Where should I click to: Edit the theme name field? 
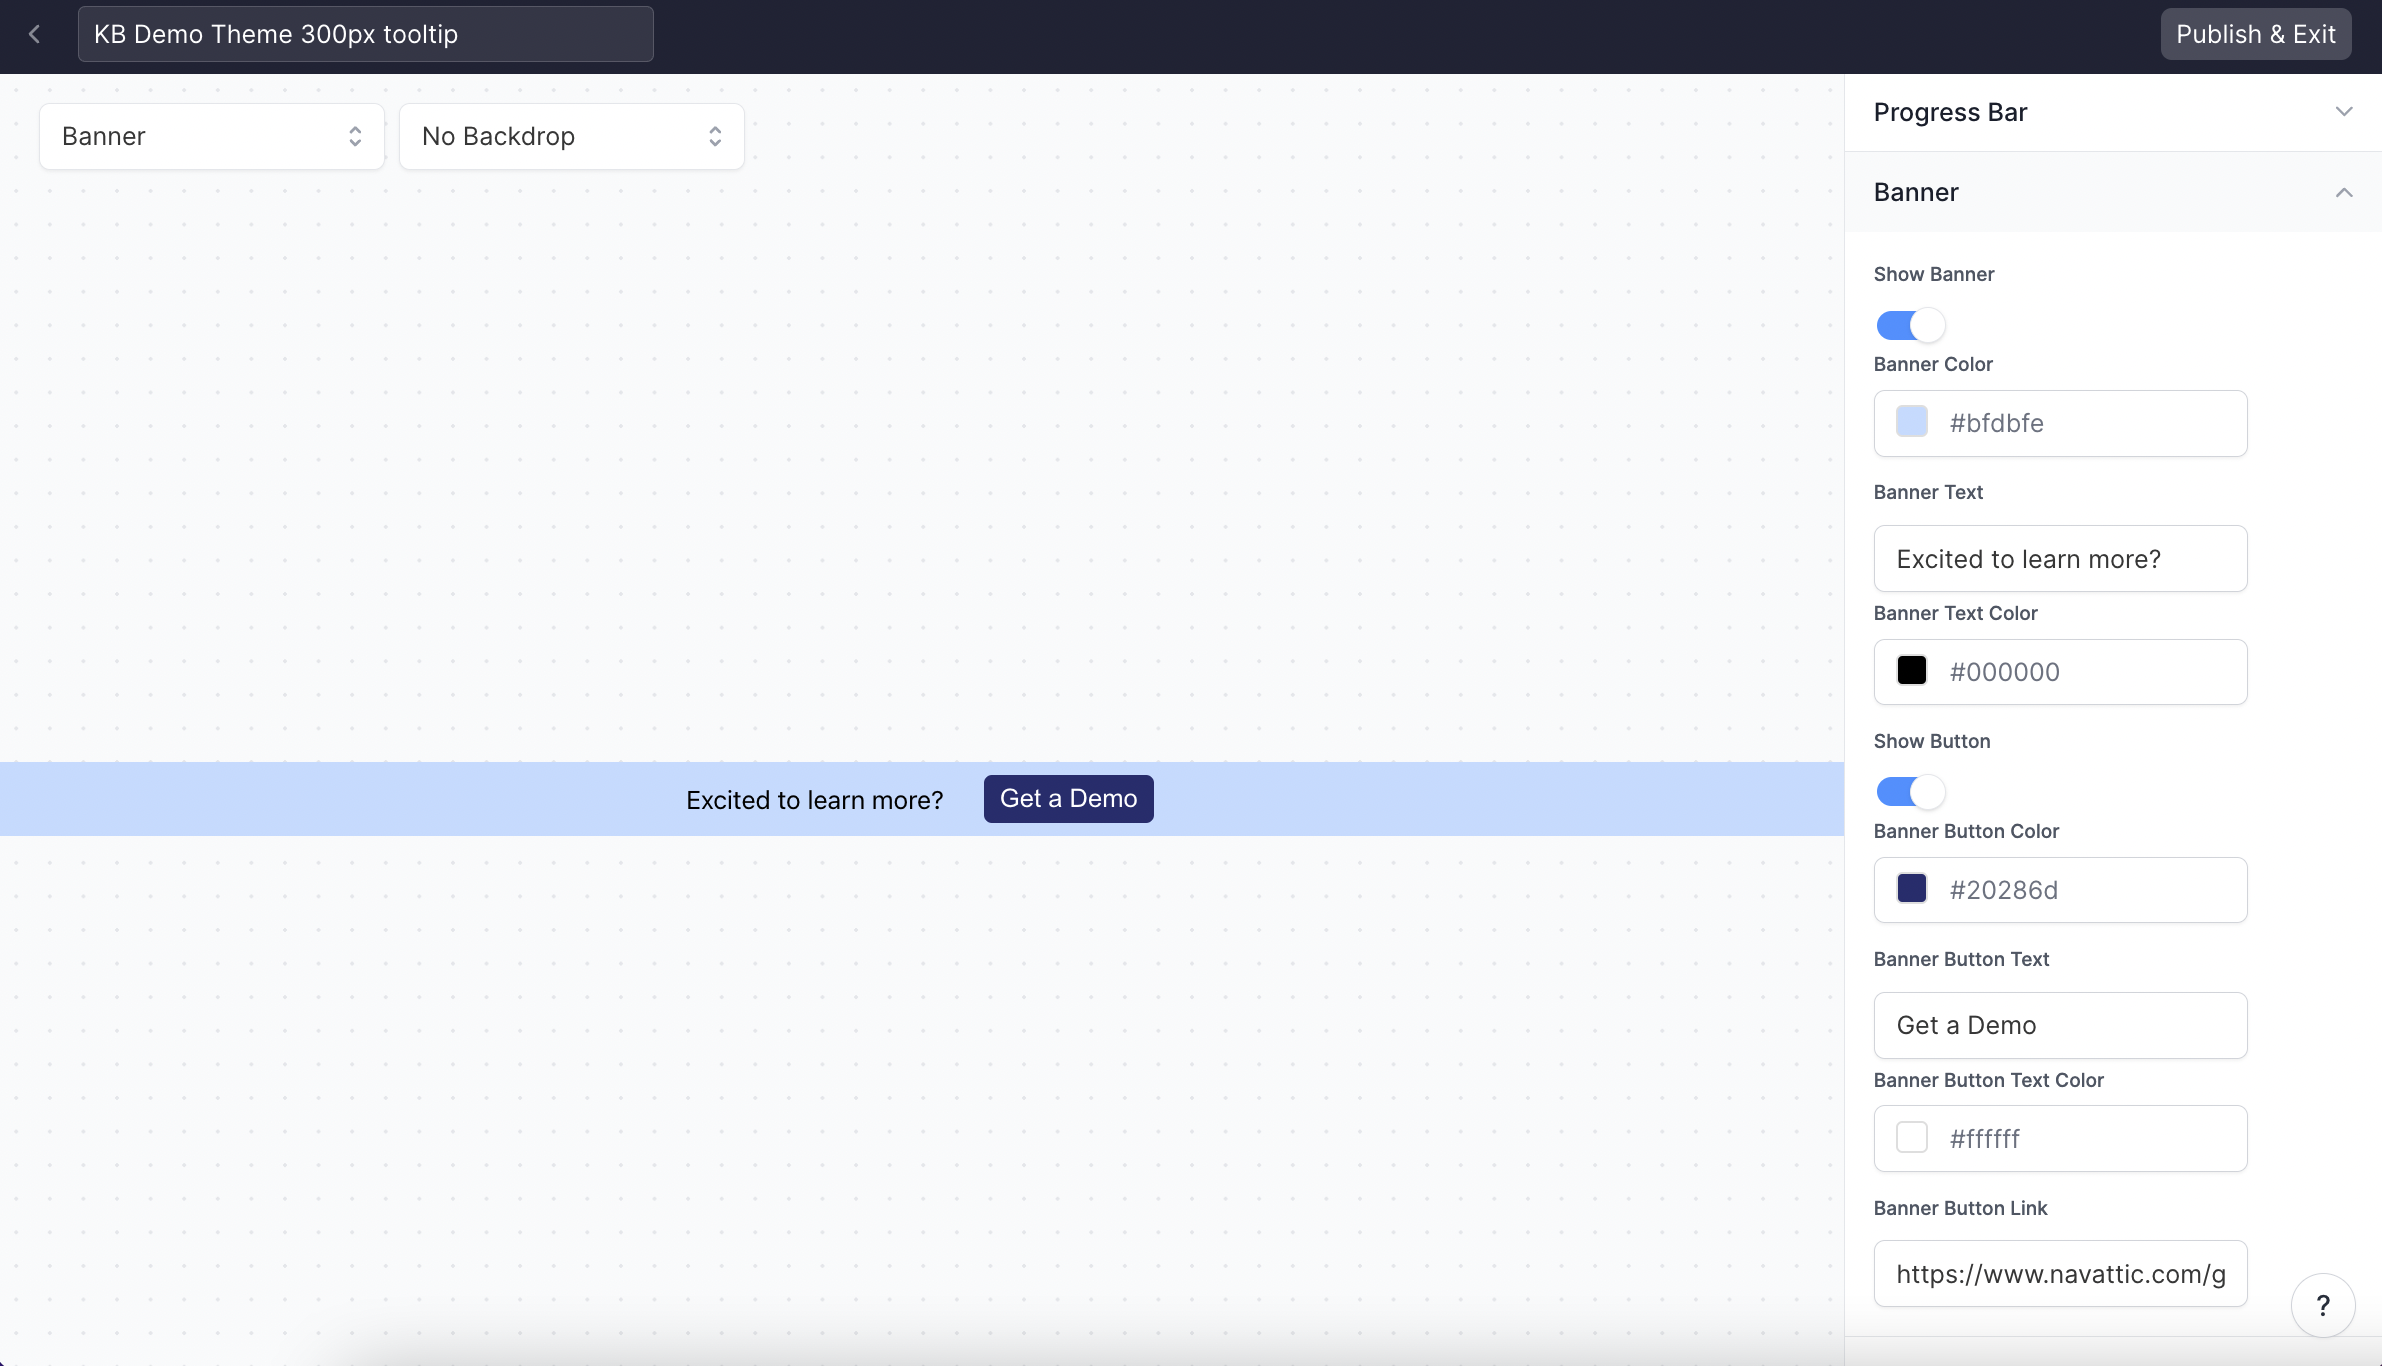tap(365, 34)
